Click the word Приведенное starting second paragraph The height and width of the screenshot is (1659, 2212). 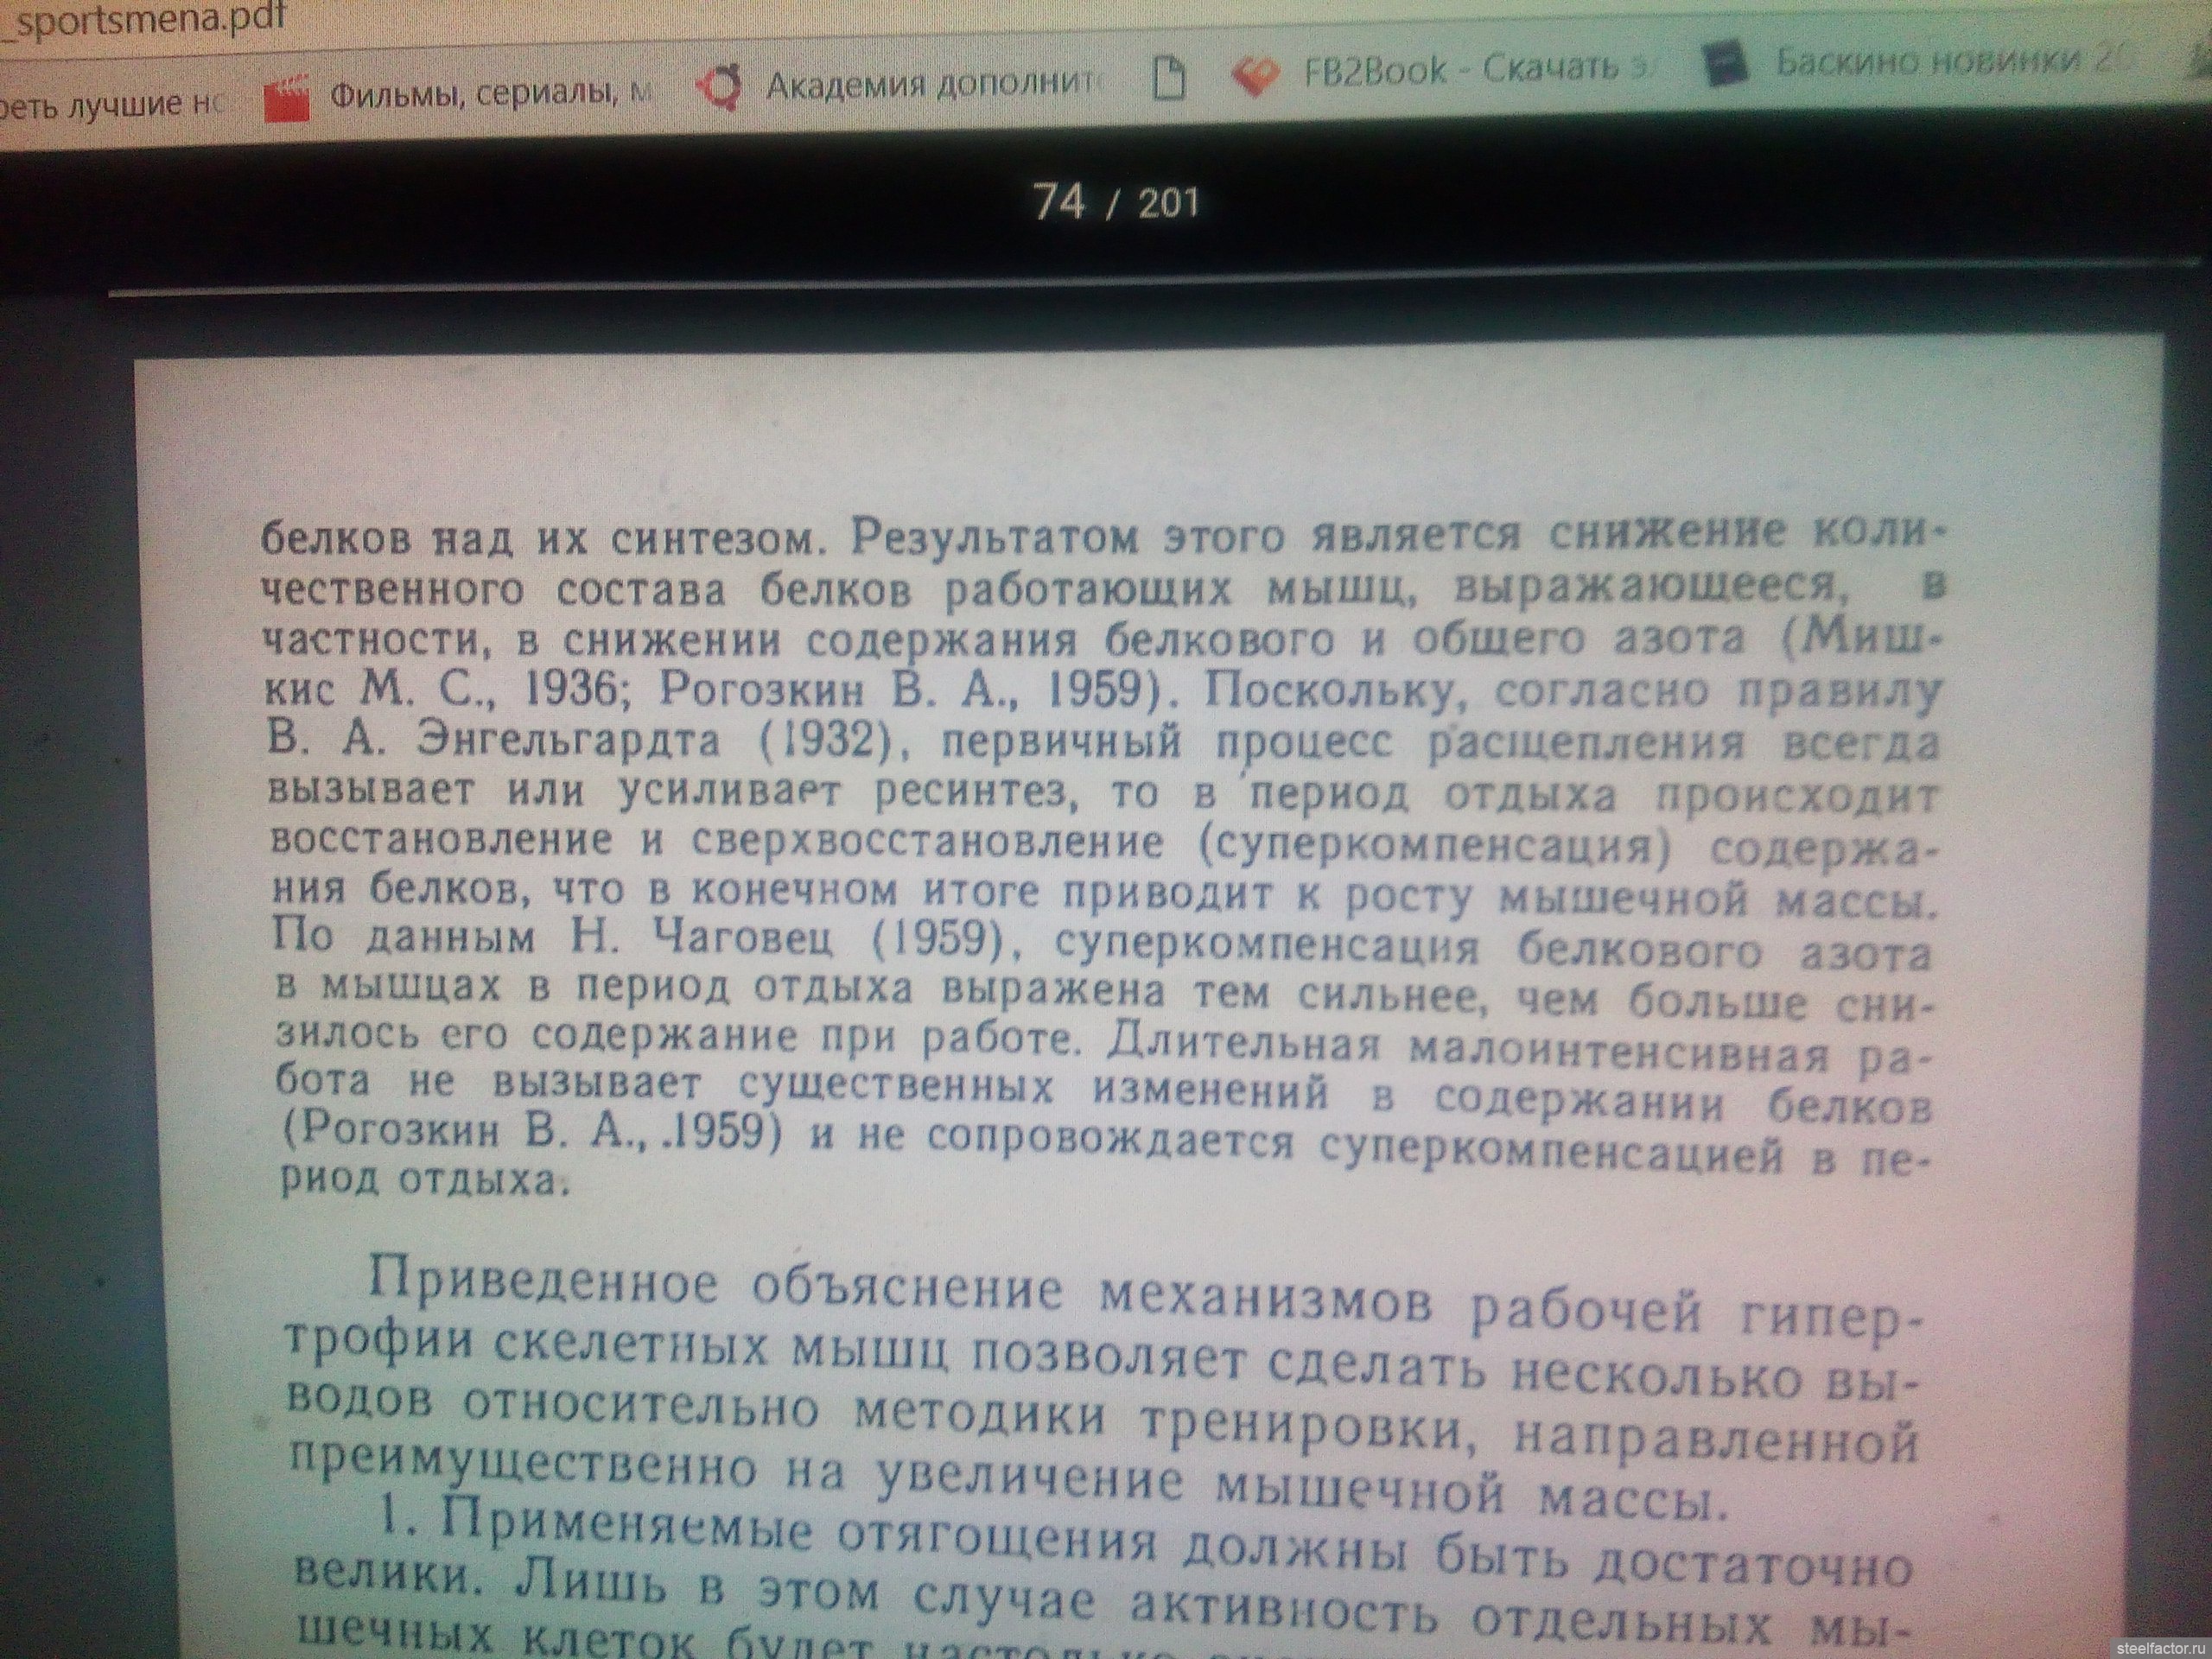[x=544, y=1283]
